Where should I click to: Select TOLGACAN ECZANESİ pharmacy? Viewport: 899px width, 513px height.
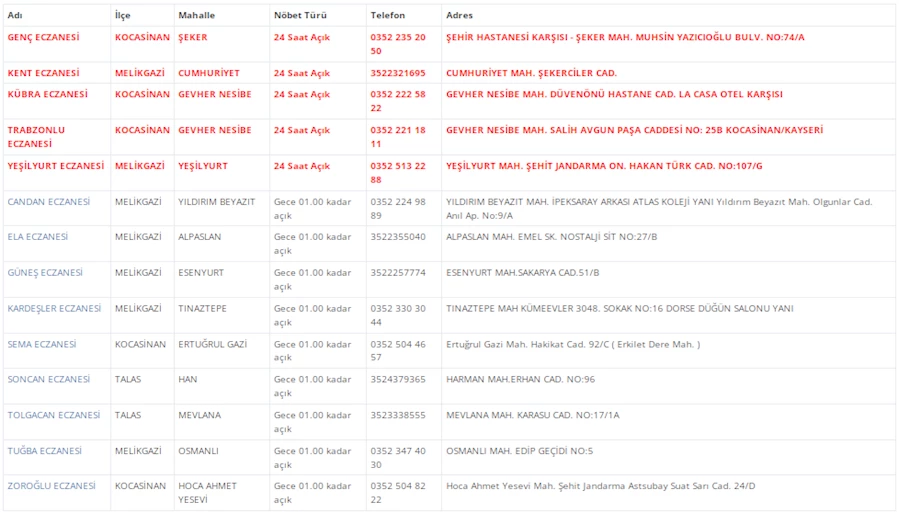tap(54, 415)
